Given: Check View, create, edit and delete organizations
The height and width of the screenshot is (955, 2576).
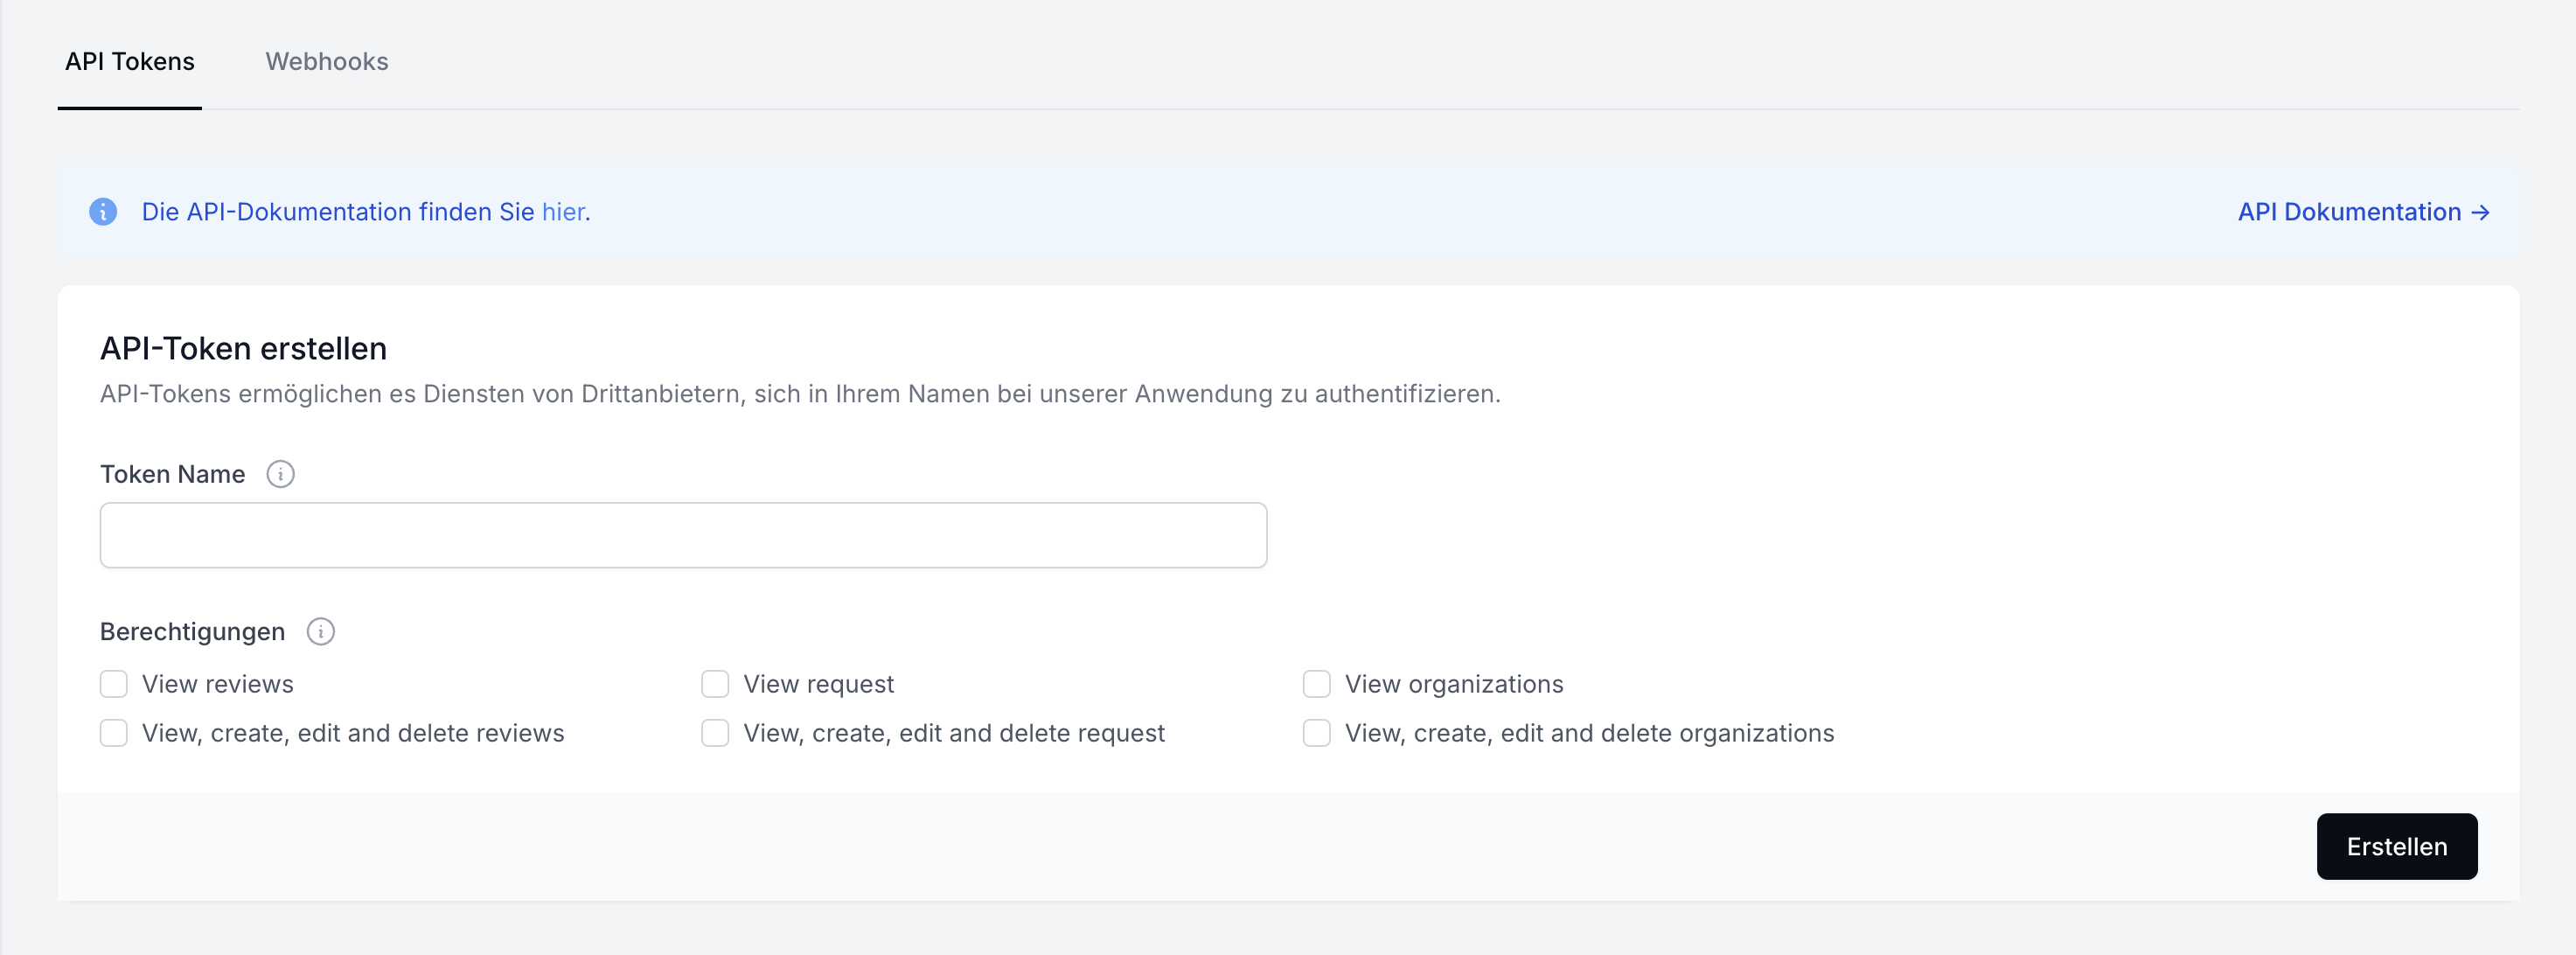Looking at the screenshot, I should (1316, 733).
